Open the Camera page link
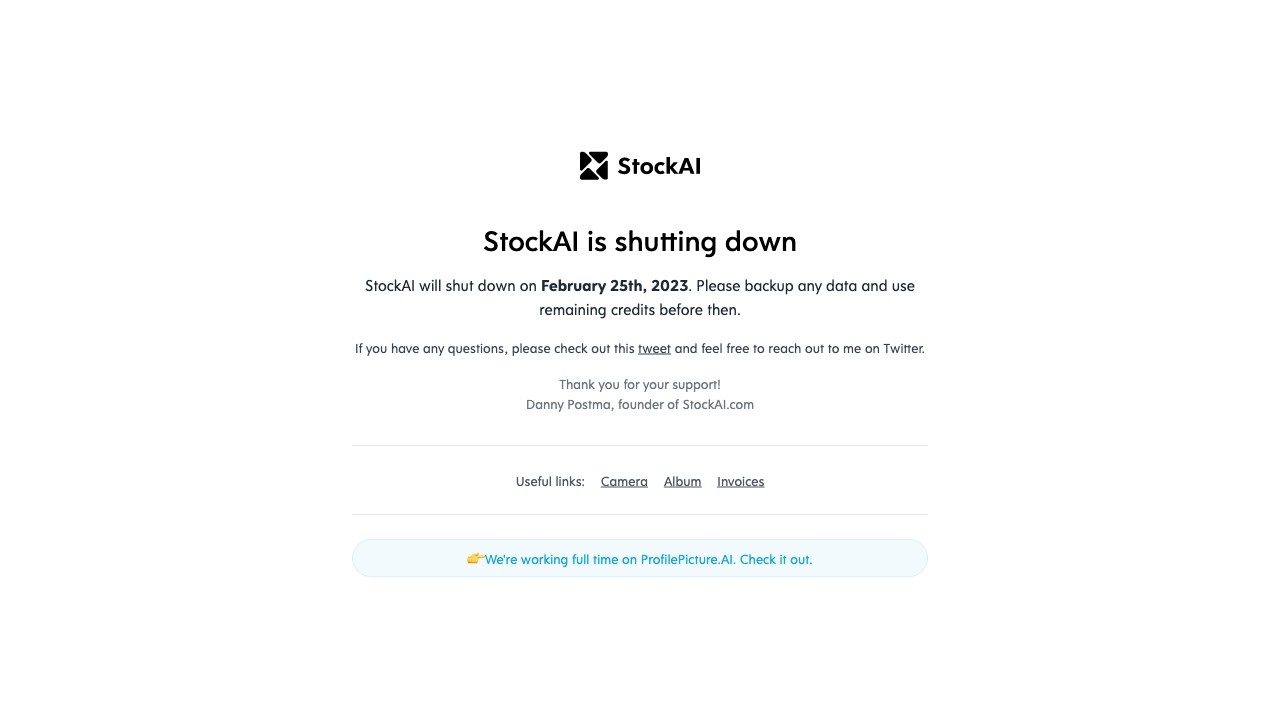The width and height of the screenshot is (1280, 720). pyautogui.click(x=624, y=481)
